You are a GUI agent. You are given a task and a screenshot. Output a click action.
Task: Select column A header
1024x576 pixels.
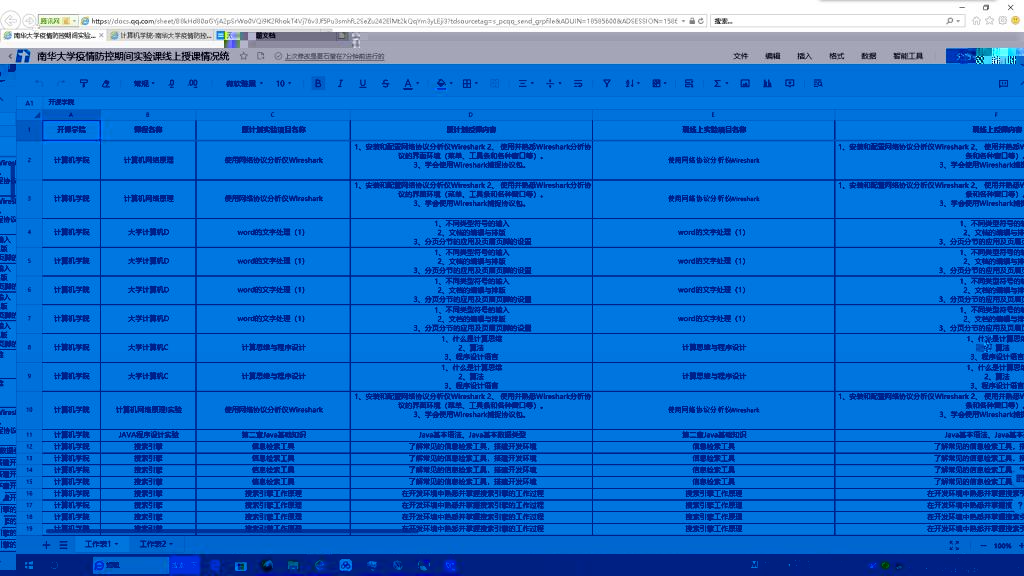pyautogui.click(x=71, y=115)
